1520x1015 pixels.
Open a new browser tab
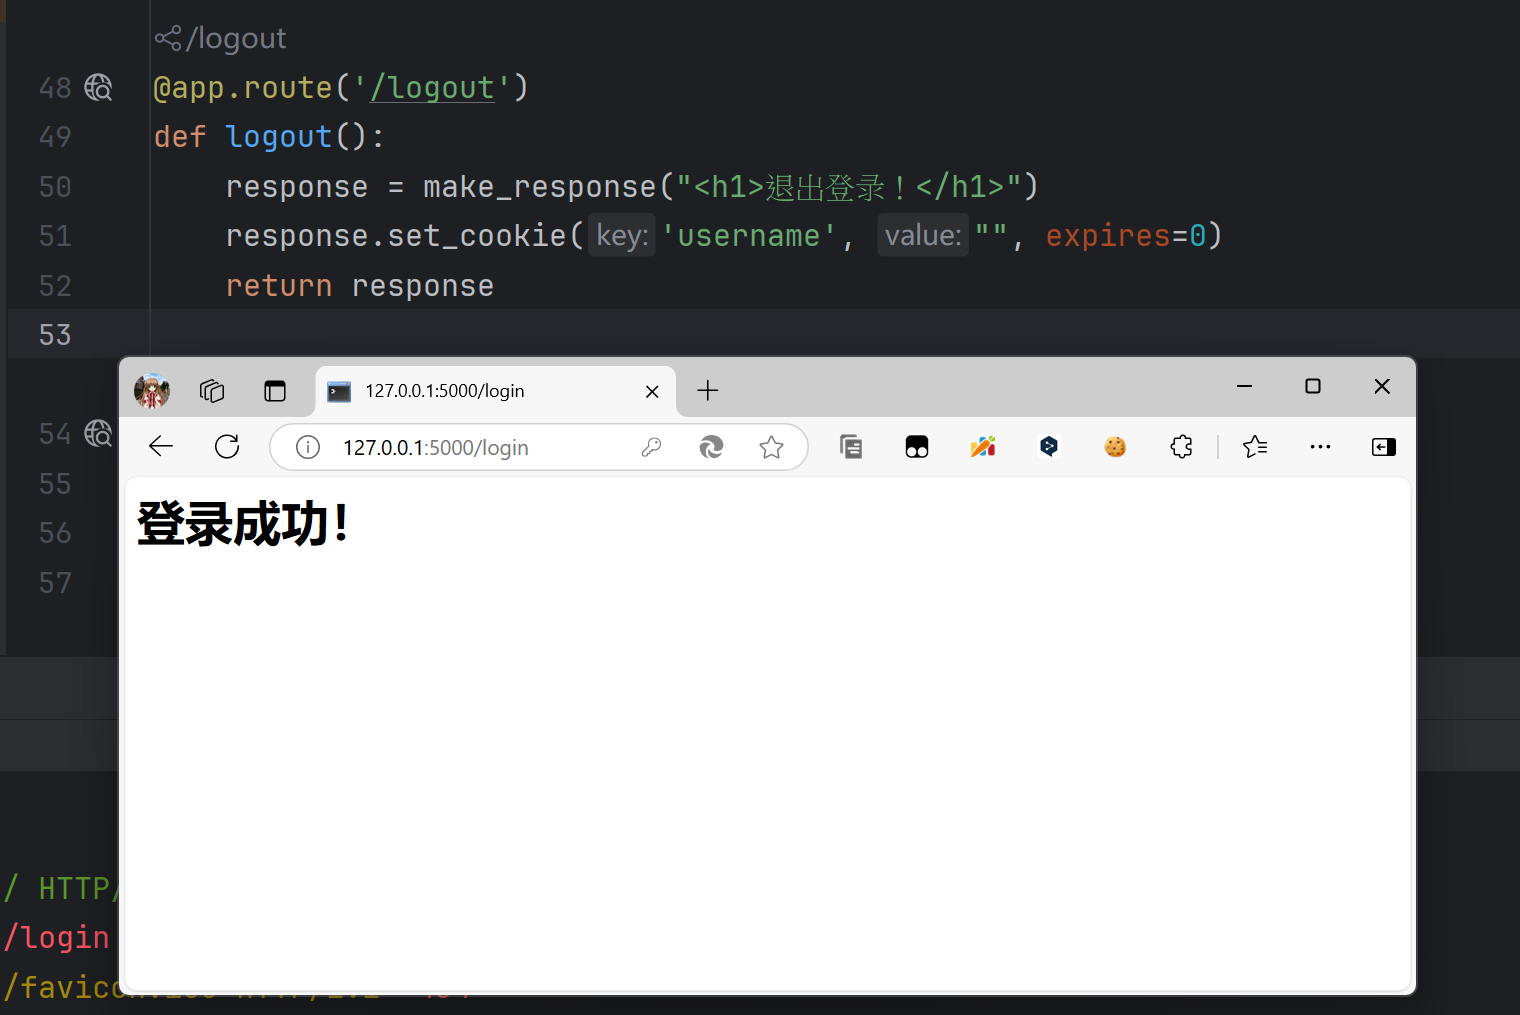pyautogui.click(x=708, y=391)
